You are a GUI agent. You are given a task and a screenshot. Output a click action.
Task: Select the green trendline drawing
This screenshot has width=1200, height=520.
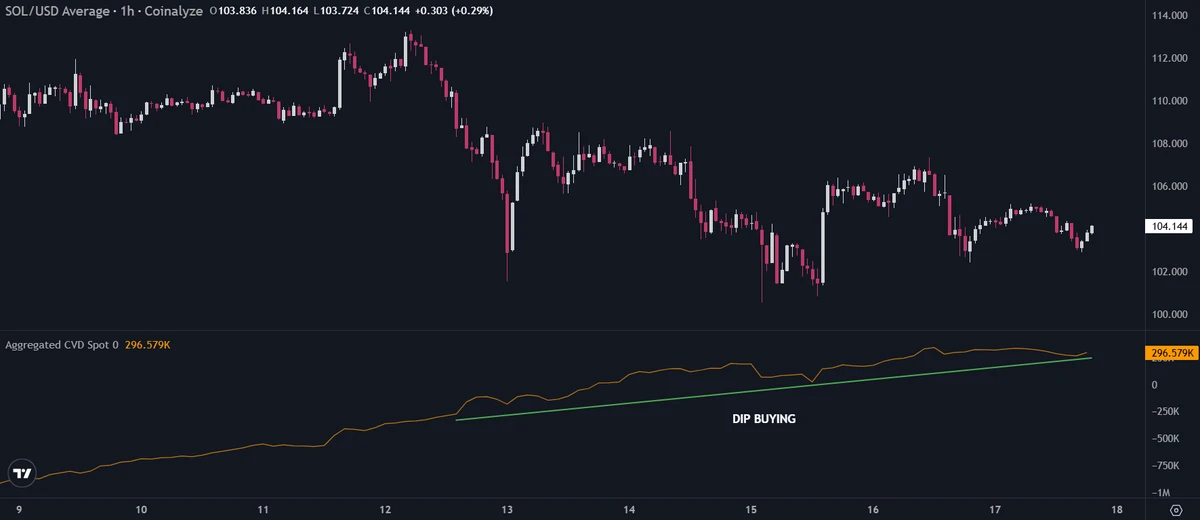tap(772, 389)
